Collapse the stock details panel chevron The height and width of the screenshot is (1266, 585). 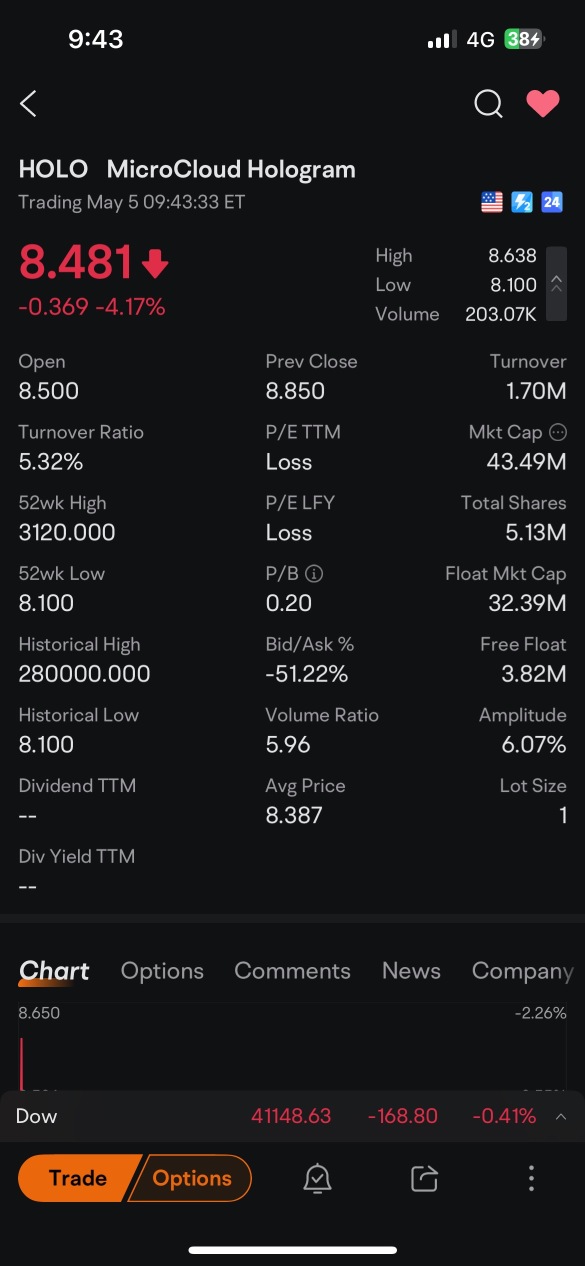tap(556, 284)
